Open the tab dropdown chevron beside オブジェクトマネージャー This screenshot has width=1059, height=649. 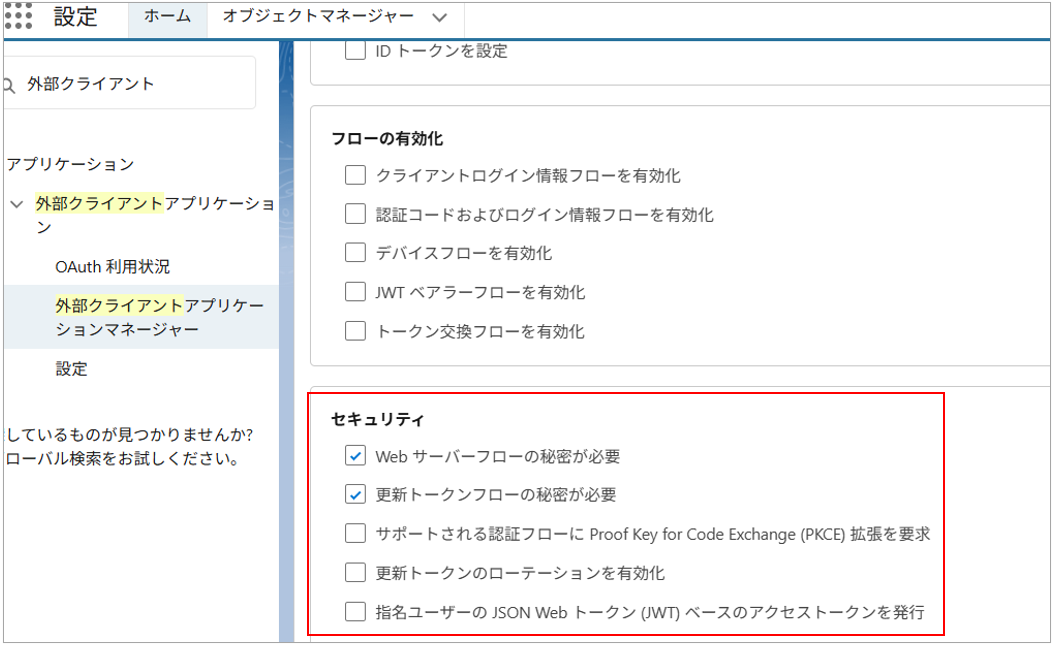point(440,17)
